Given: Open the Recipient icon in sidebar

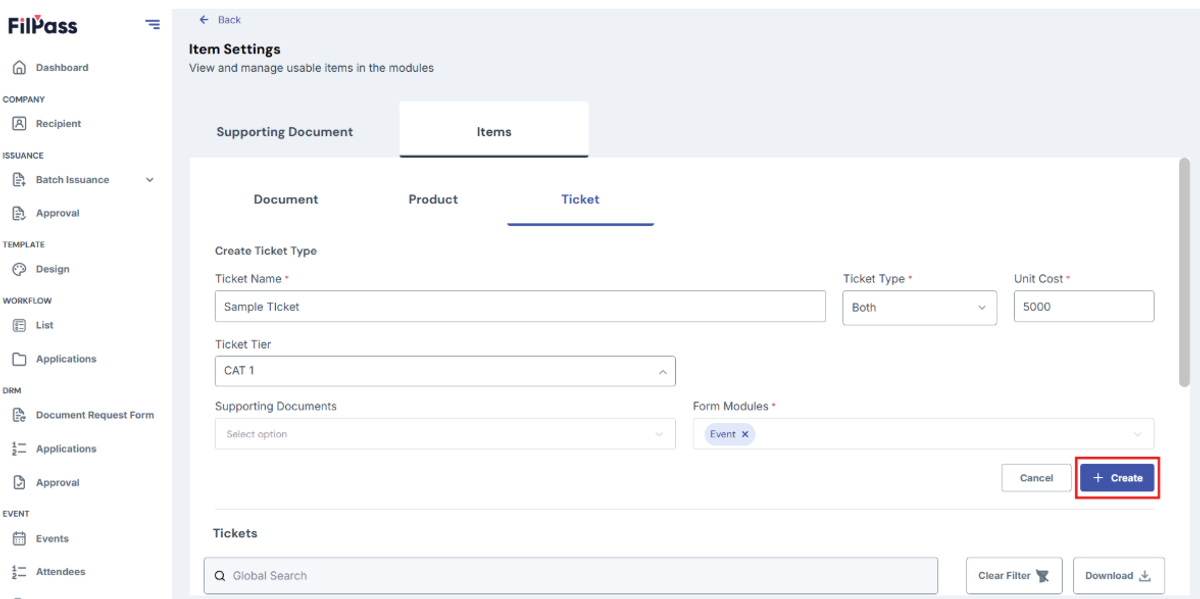Looking at the screenshot, I should pyautogui.click(x=18, y=124).
